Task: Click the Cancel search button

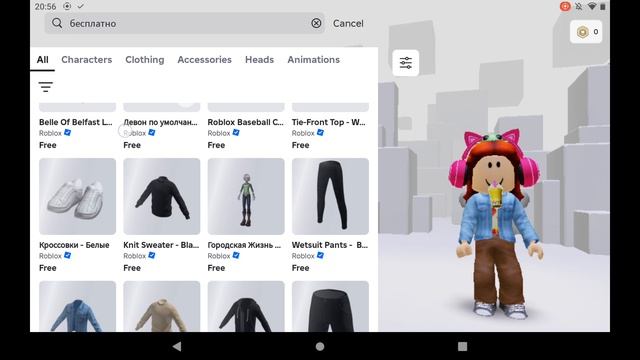Action: (348, 23)
